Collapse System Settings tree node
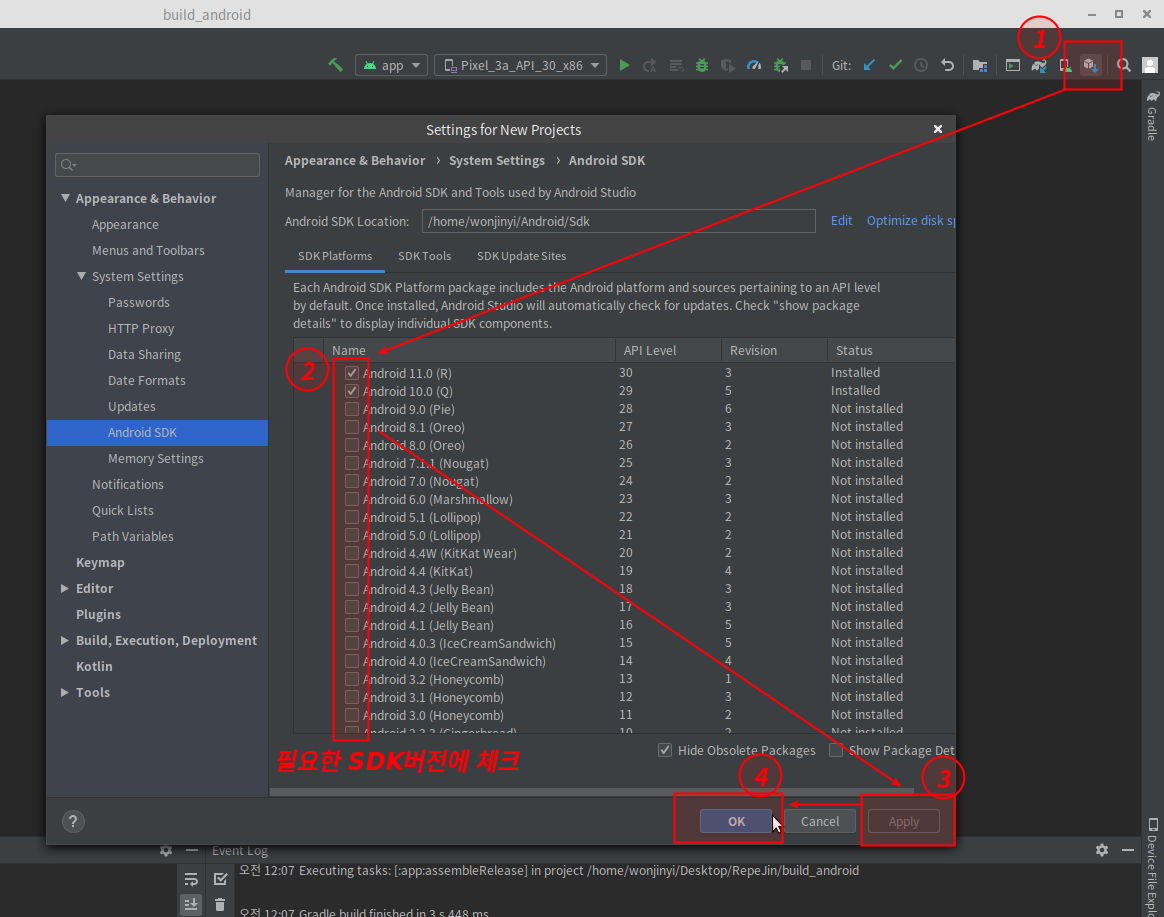This screenshot has height=917, width=1164. coord(82,276)
